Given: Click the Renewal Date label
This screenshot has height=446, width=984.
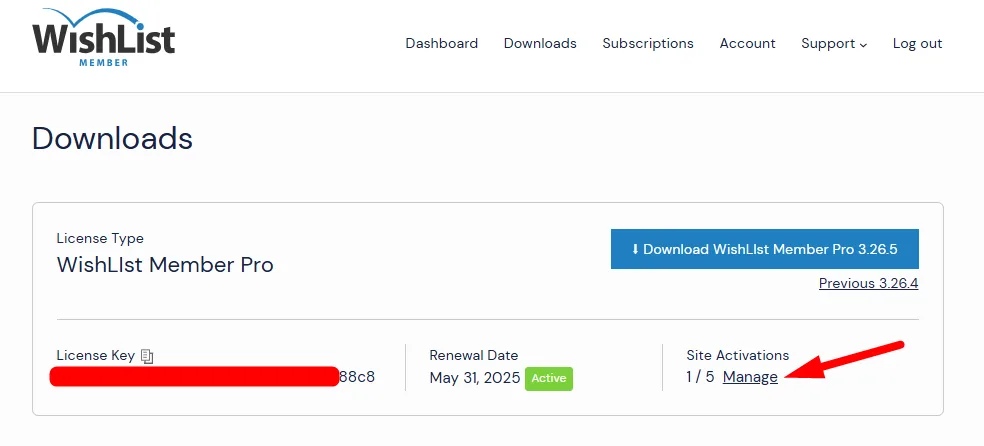Looking at the screenshot, I should pyautogui.click(x=474, y=355).
